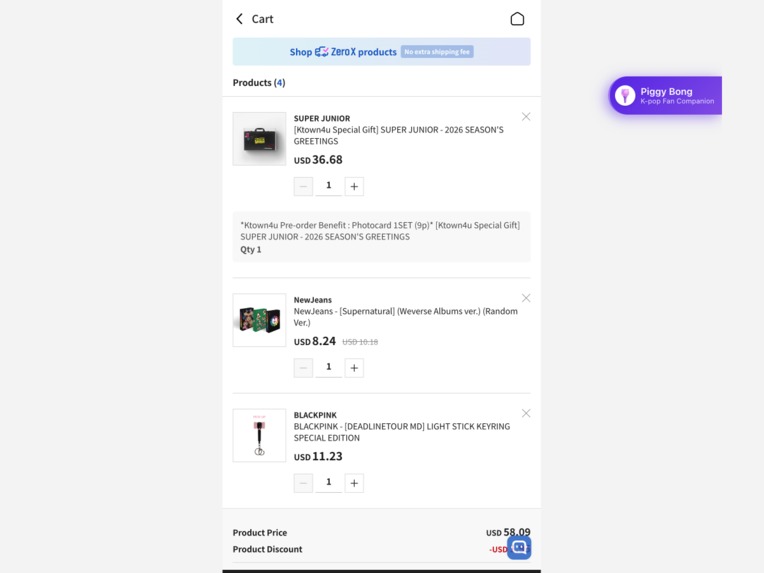Click the Cart page title

click(262, 19)
